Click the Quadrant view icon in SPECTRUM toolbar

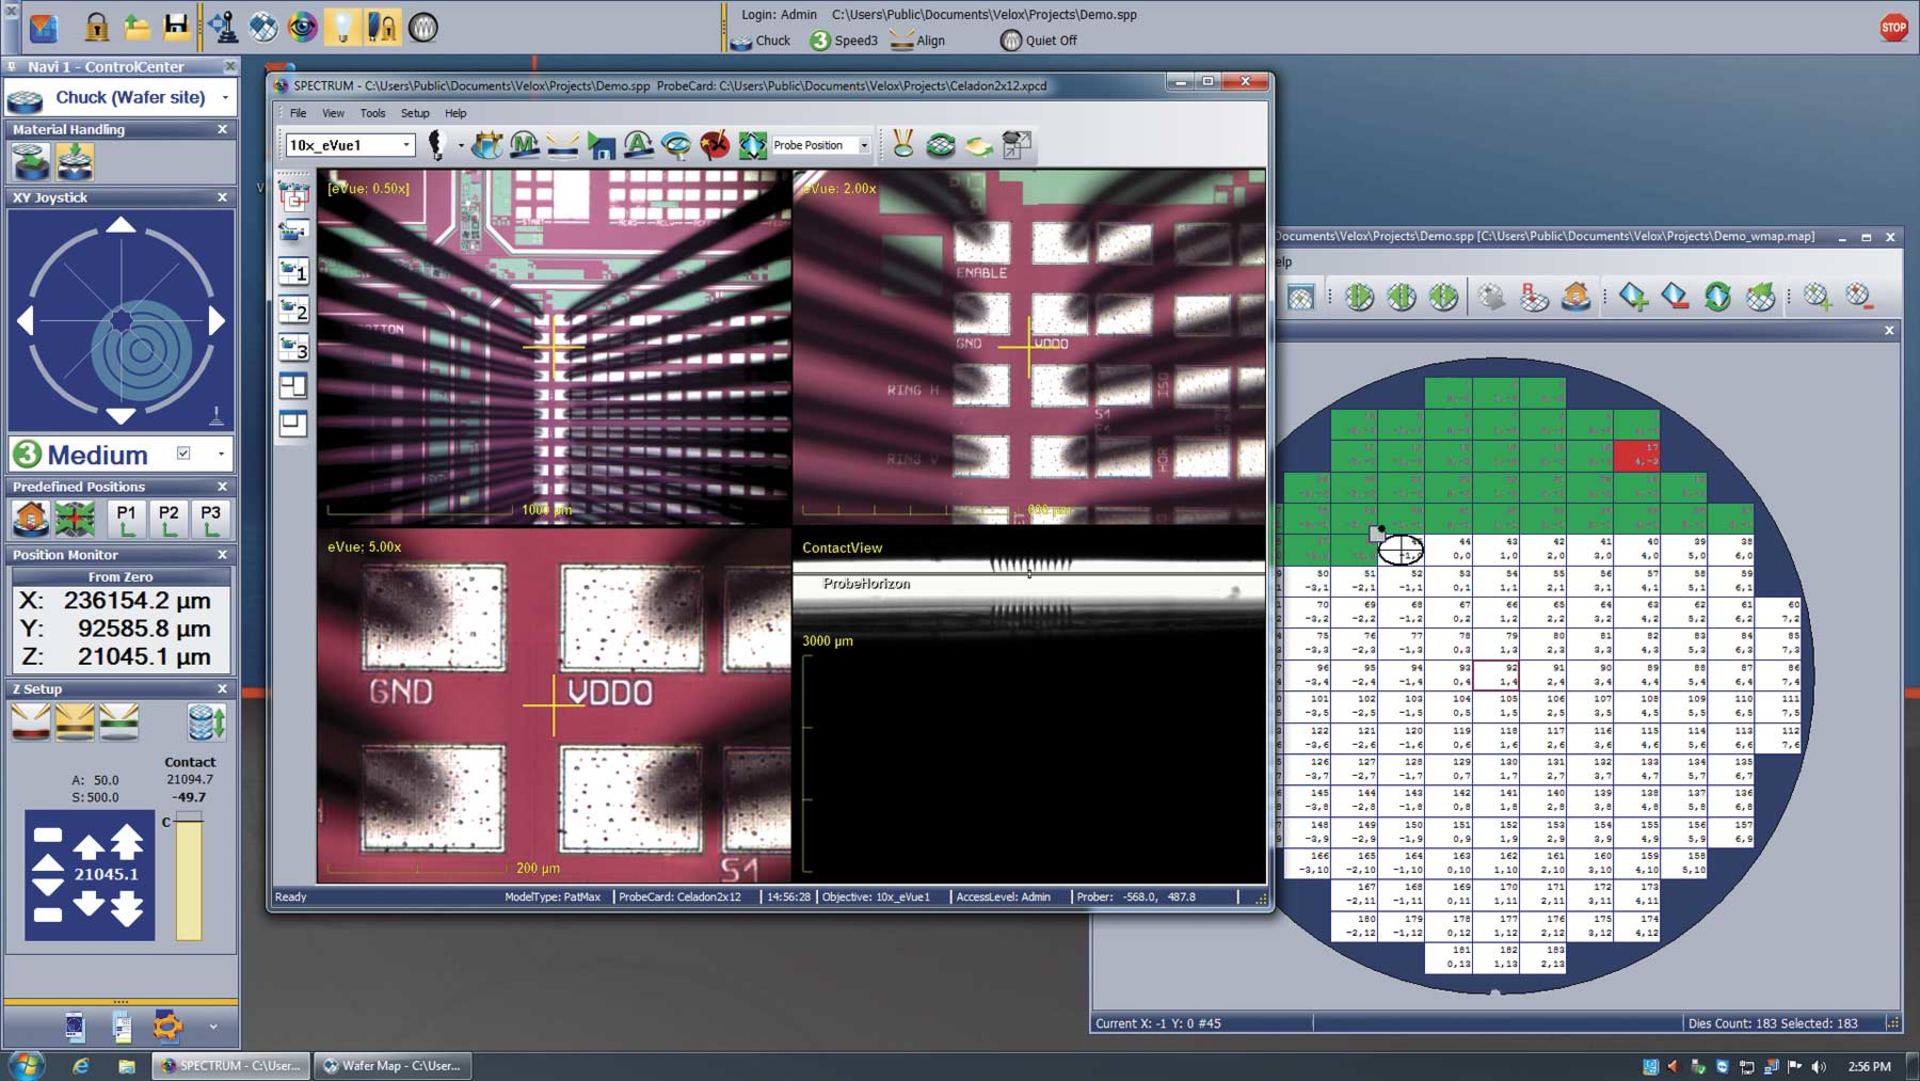(x=751, y=145)
